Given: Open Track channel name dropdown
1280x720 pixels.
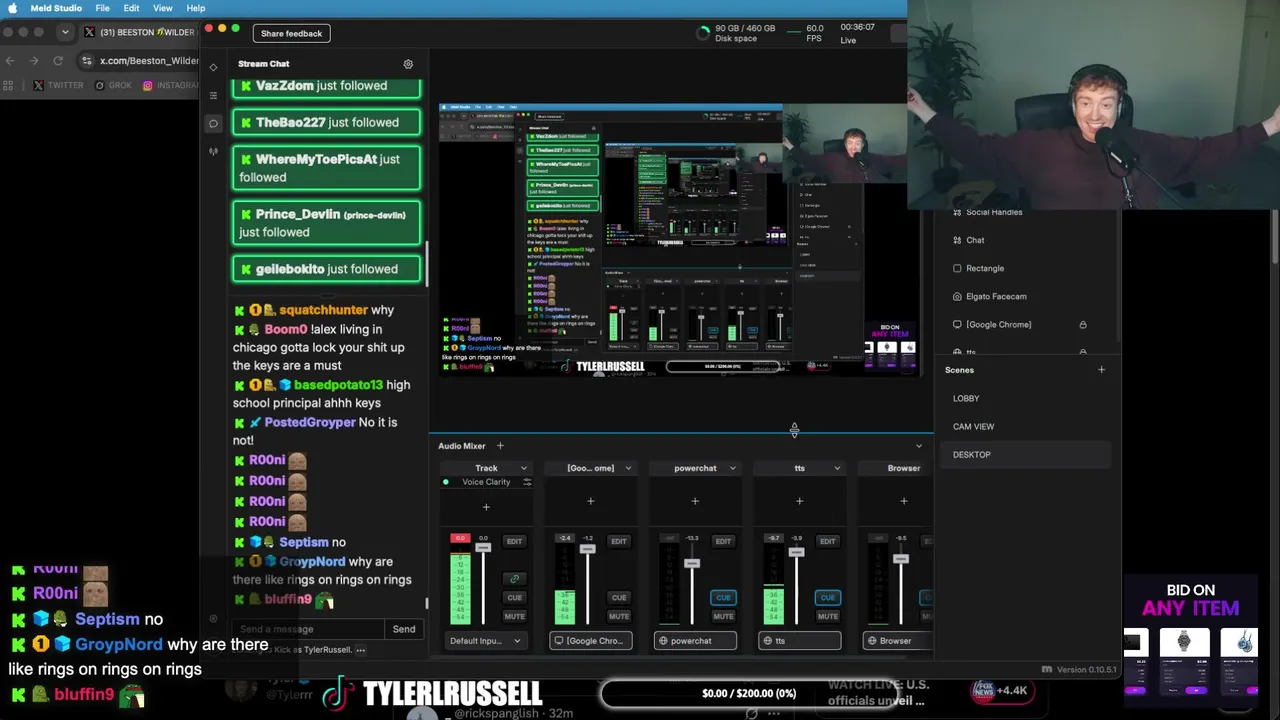Looking at the screenshot, I should (523, 468).
